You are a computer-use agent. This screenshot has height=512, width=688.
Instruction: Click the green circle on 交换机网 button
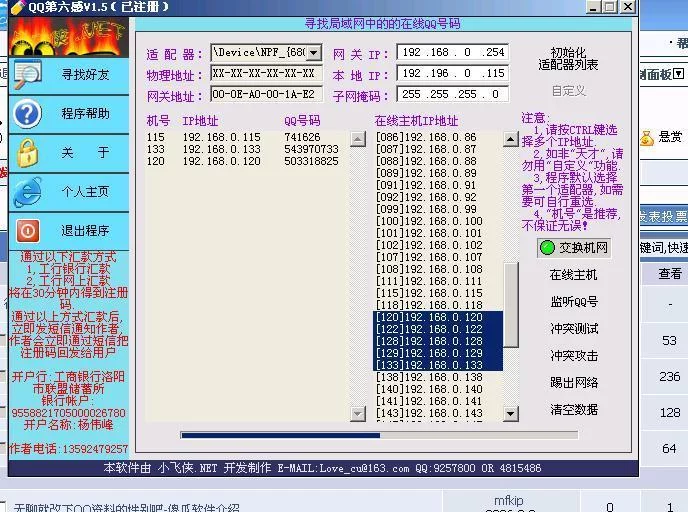tap(547, 248)
